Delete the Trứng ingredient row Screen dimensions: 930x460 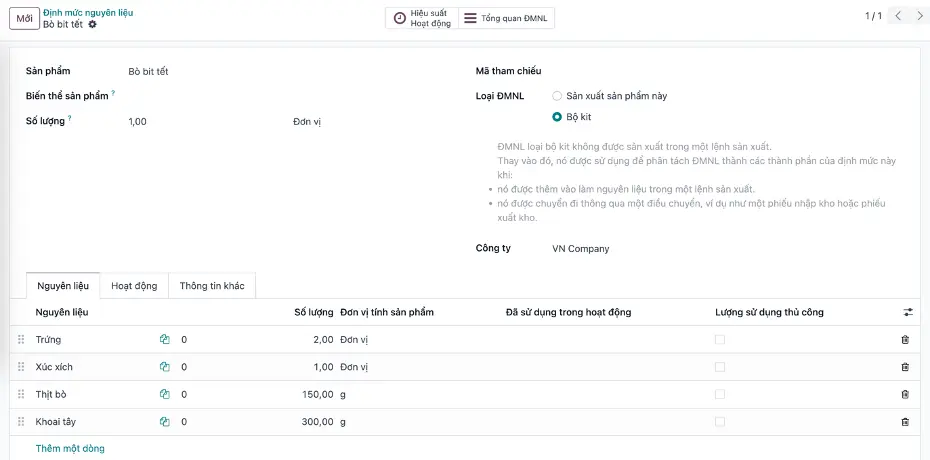coord(905,340)
